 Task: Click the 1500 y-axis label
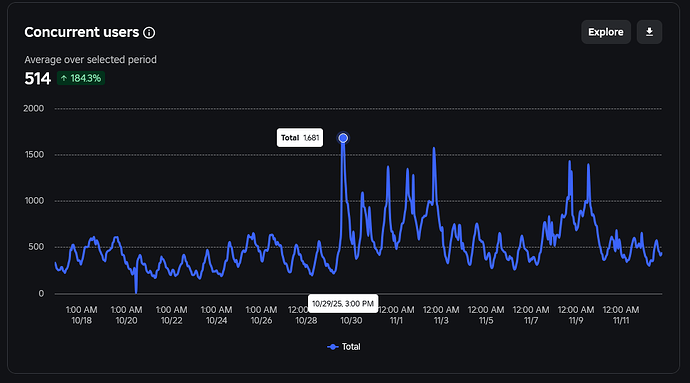34,155
